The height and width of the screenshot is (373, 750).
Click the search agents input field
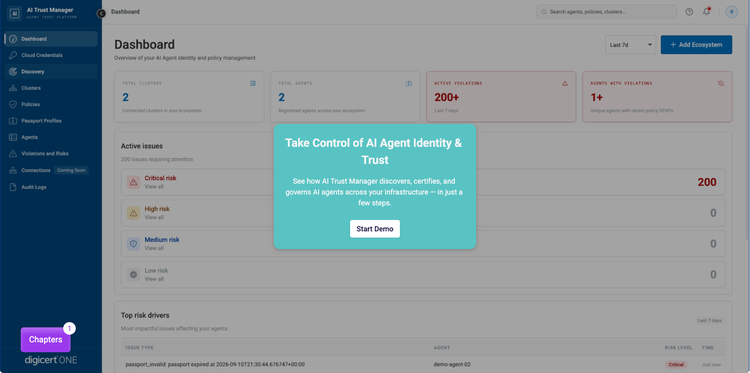[x=606, y=12]
